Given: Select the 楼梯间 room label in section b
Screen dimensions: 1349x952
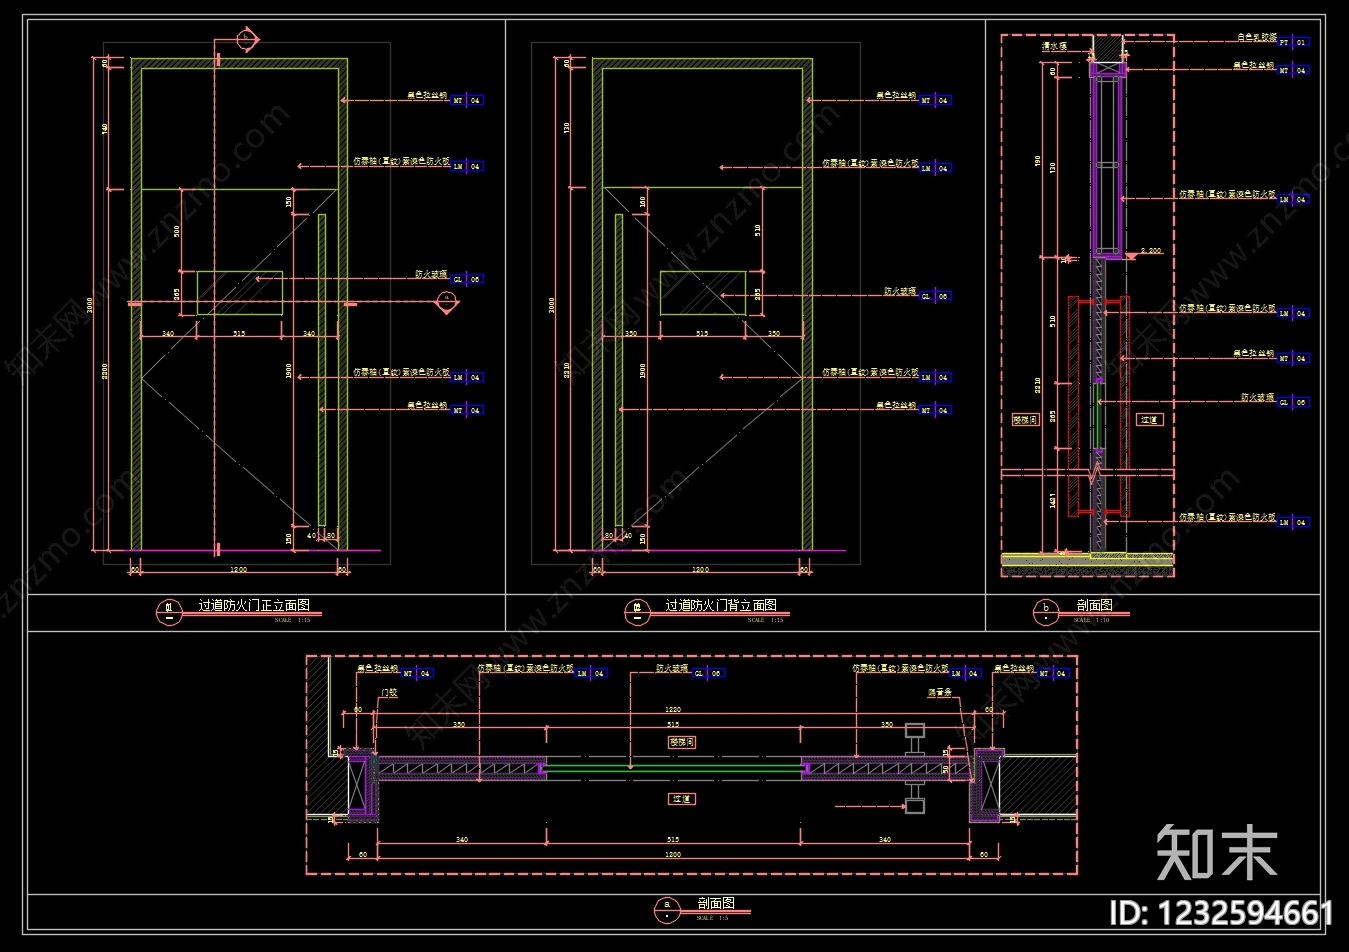Looking at the screenshot, I should click(1026, 420).
